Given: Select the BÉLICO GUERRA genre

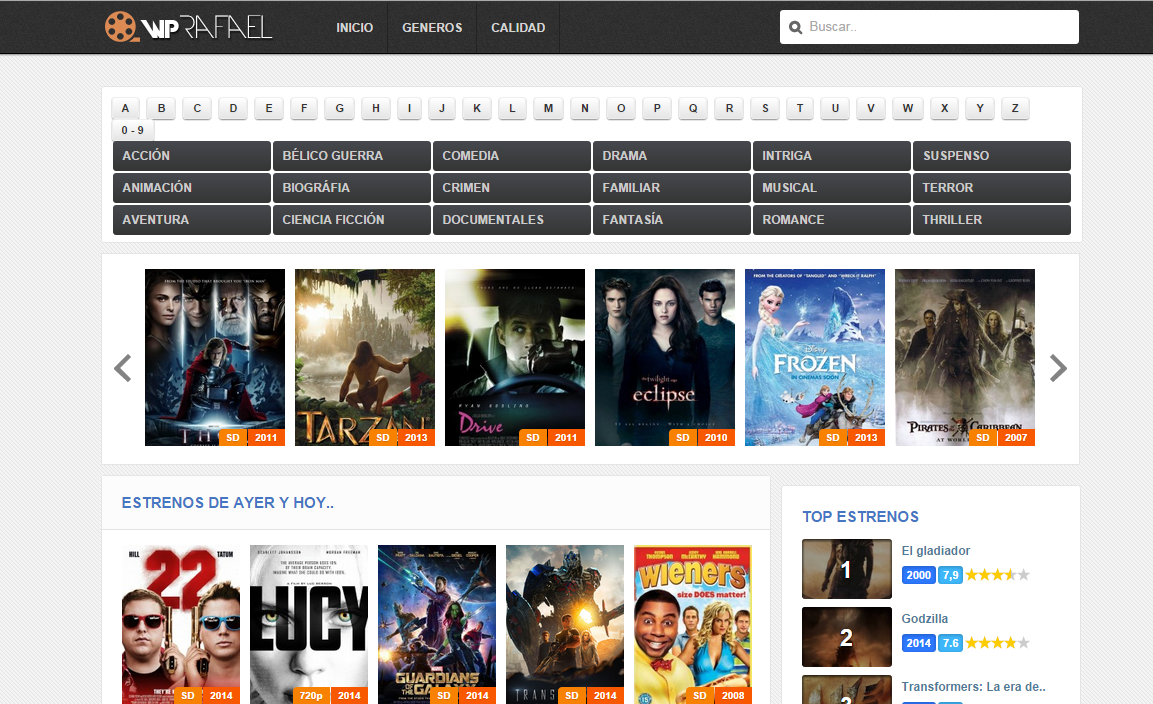Looking at the screenshot, I should [x=351, y=156].
